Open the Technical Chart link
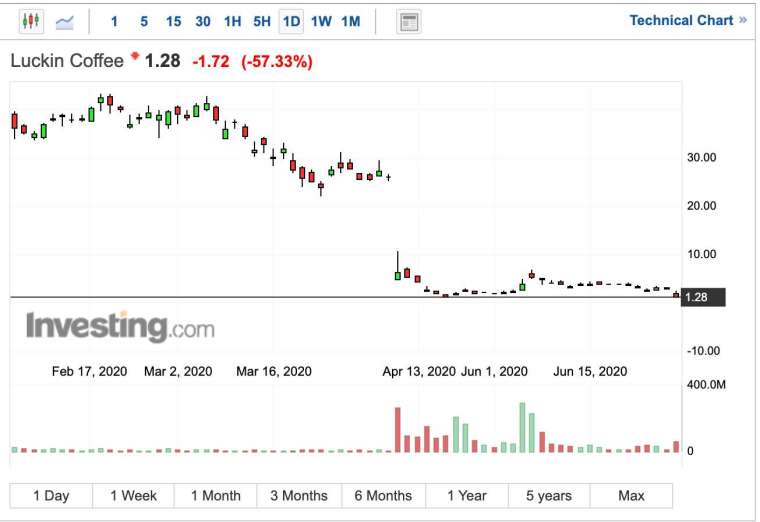 point(688,20)
